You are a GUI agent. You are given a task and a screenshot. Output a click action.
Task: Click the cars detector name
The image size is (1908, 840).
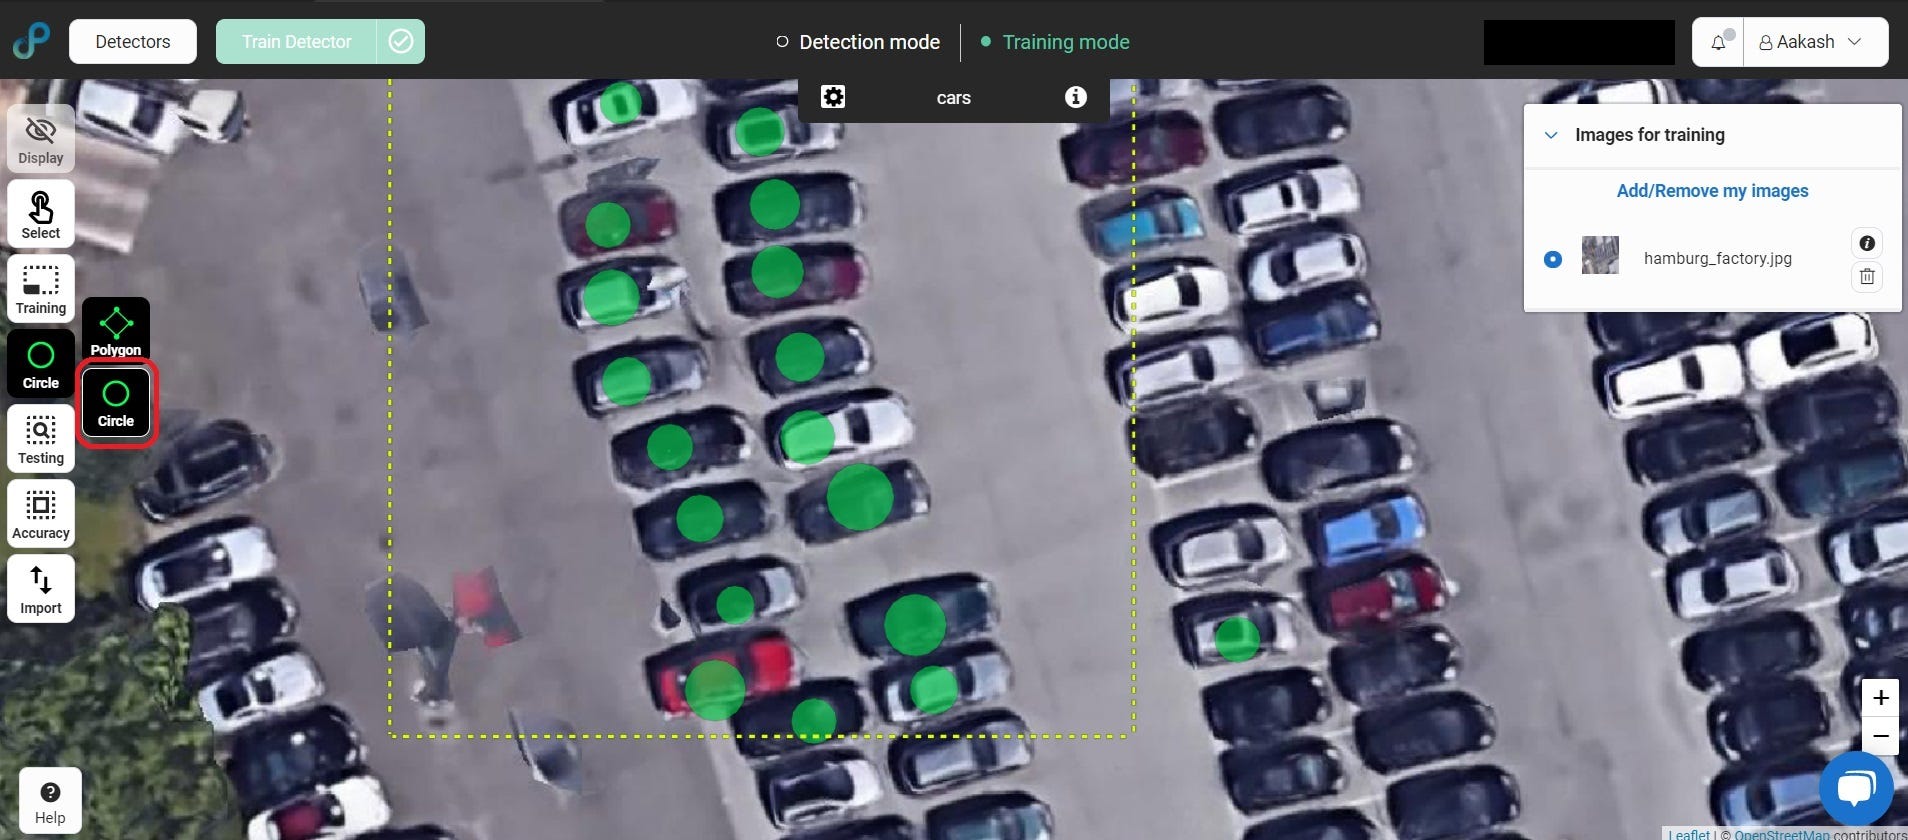(954, 98)
